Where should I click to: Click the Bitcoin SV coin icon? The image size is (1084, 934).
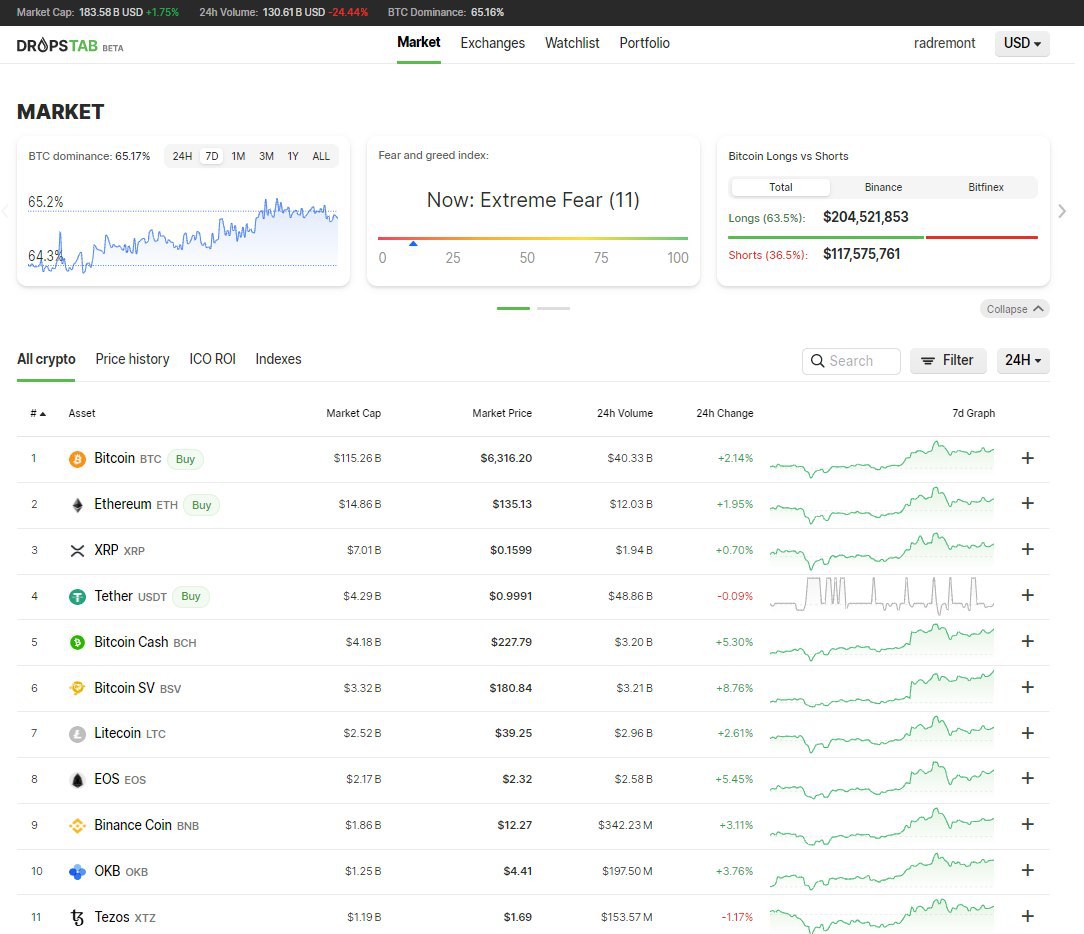pyautogui.click(x=77, y=688)
